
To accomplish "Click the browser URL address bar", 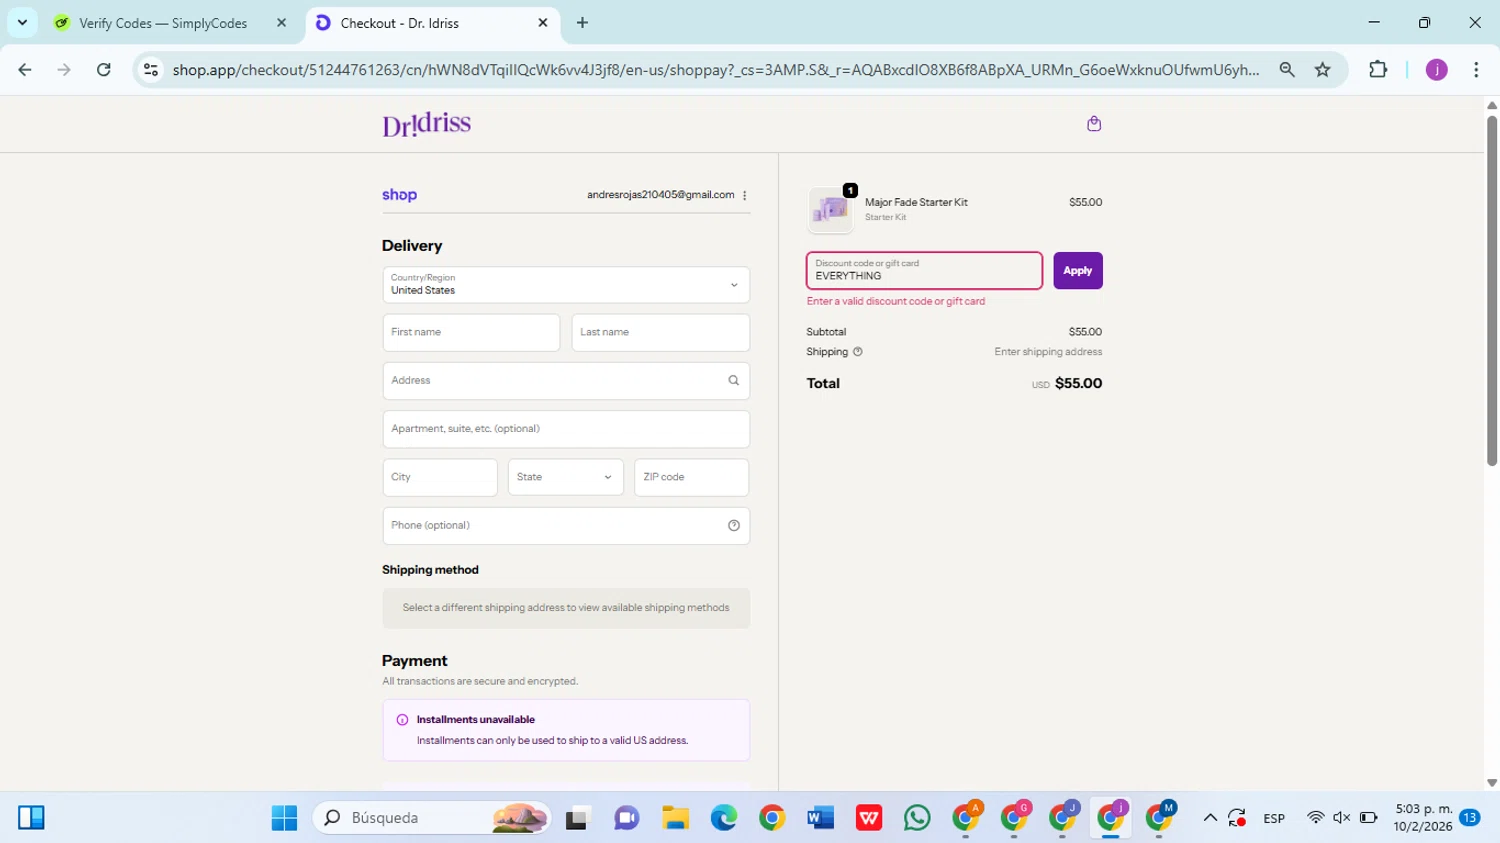I will tap(715, 69).
